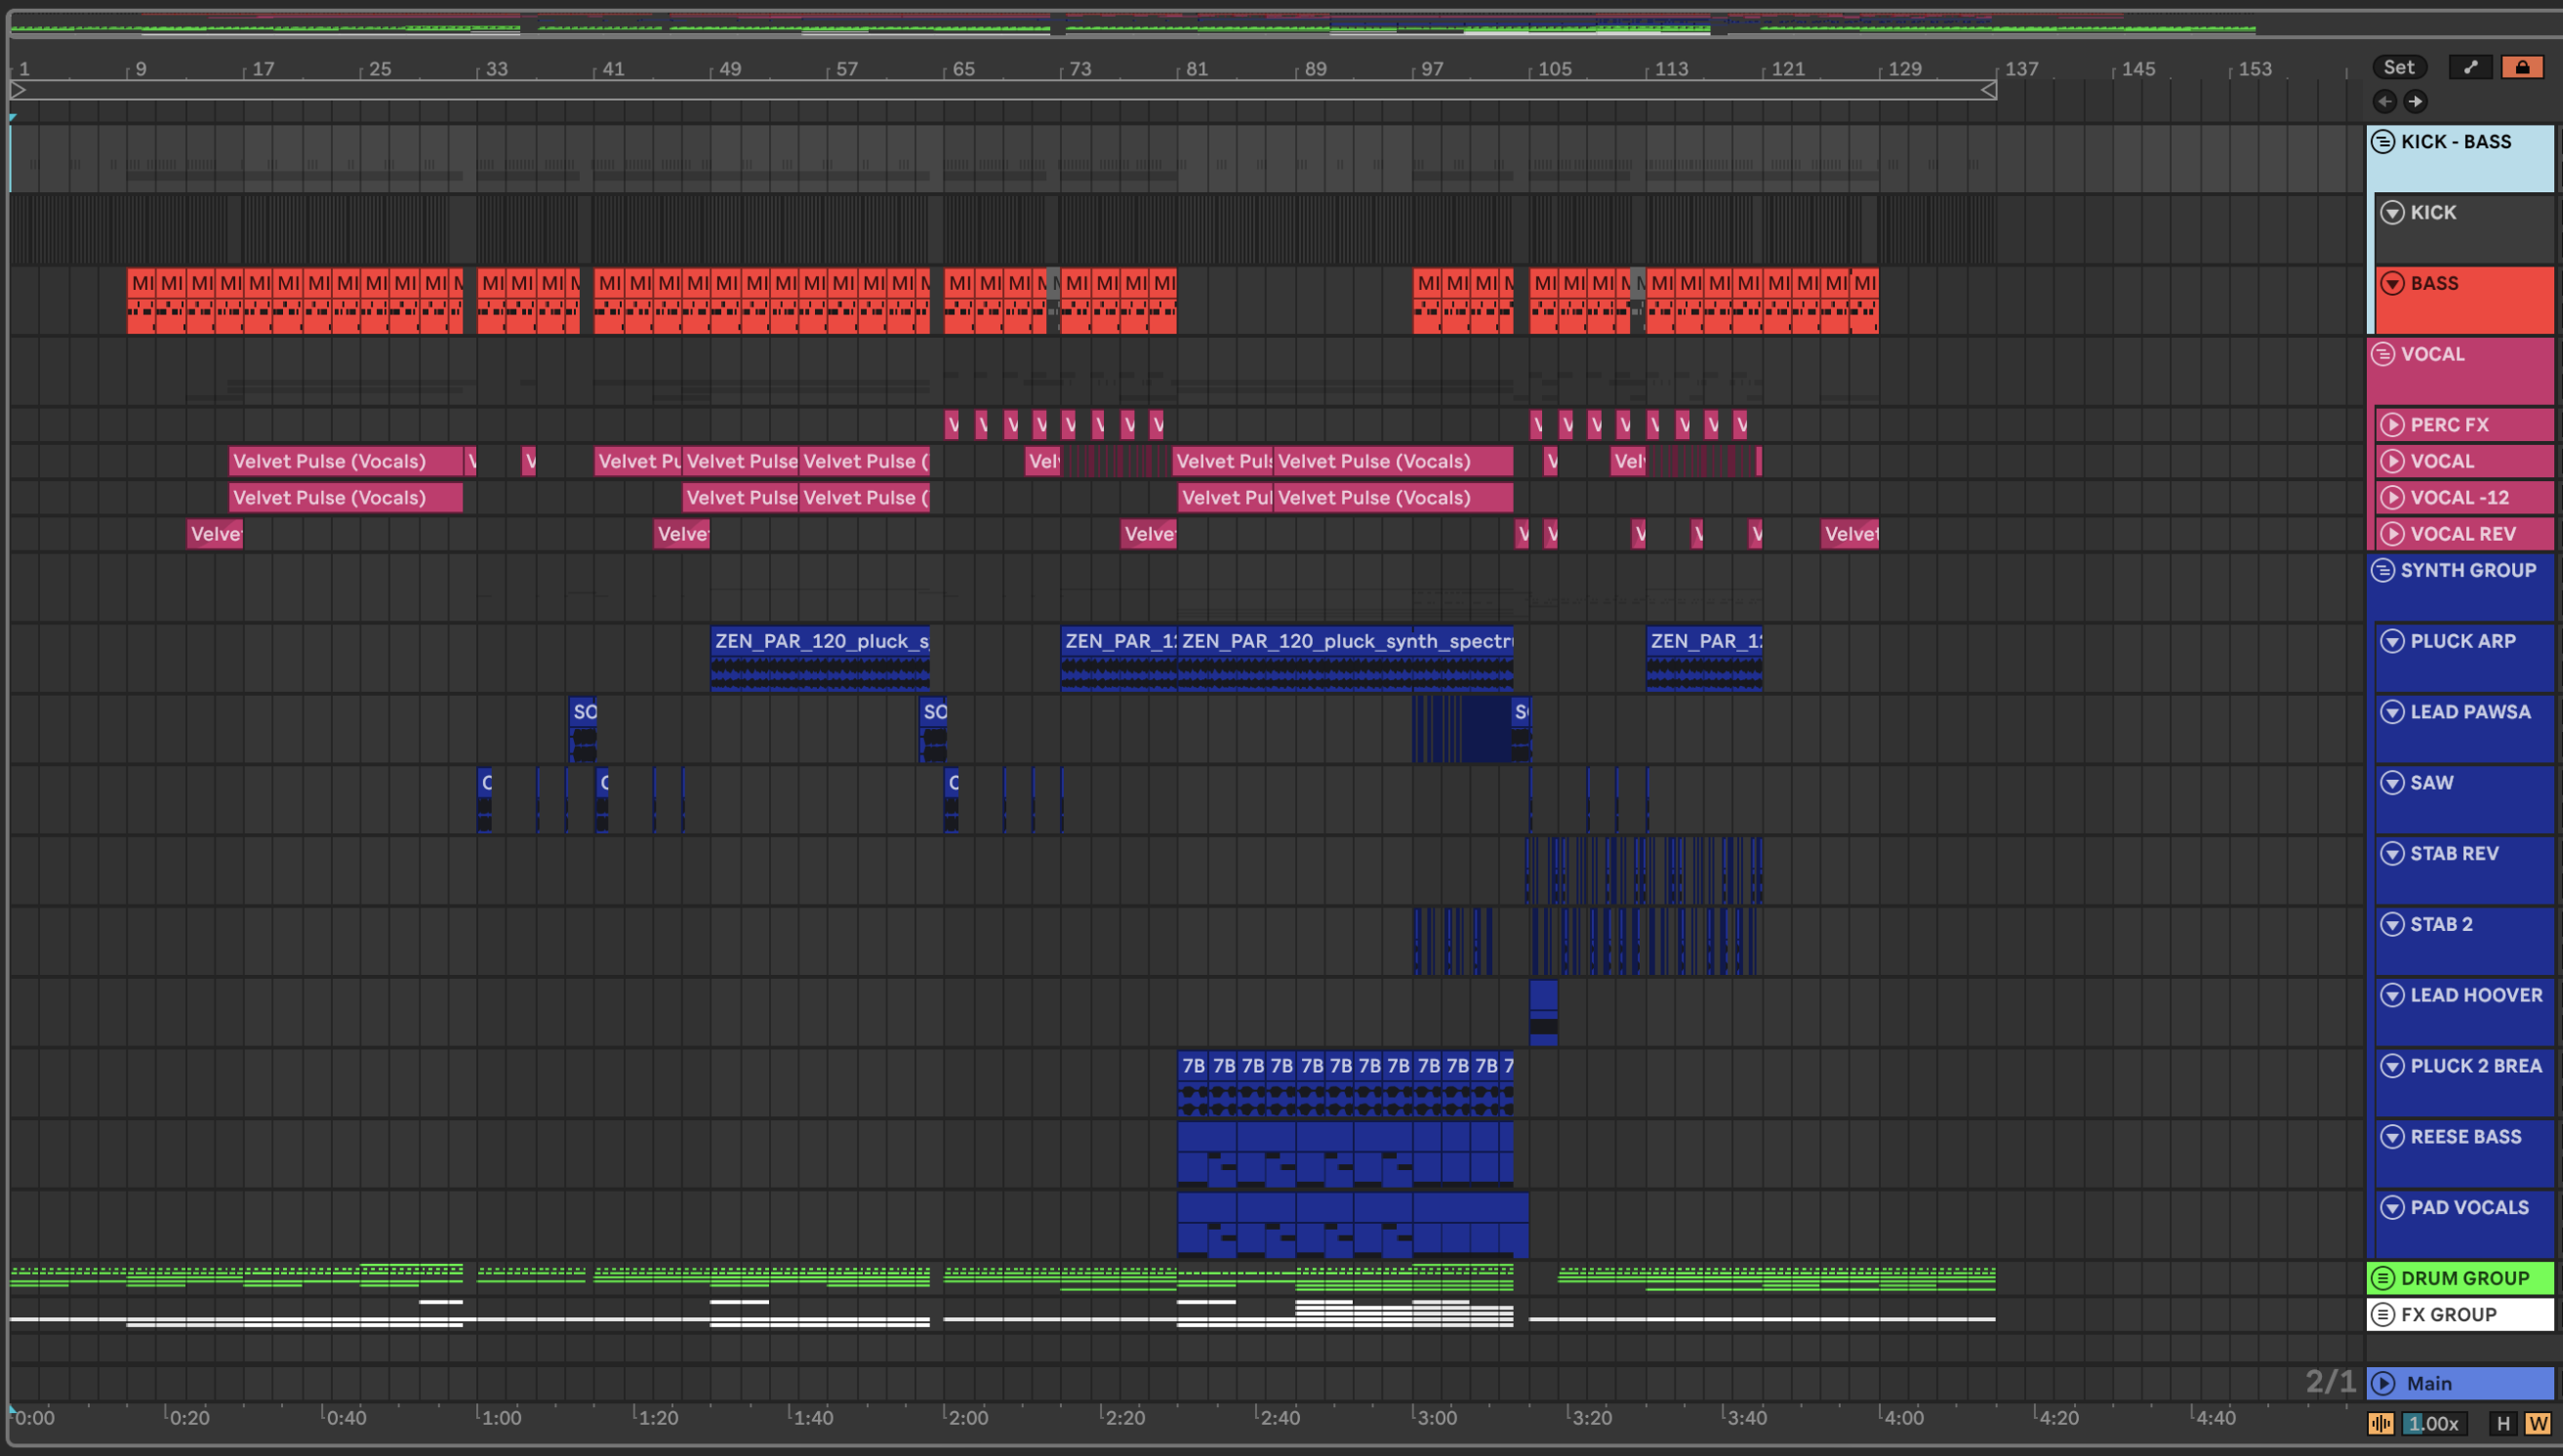Toggle the W optimize width button
Viewport: 2563px width, 1456px height.
tap(2537, 1423)
